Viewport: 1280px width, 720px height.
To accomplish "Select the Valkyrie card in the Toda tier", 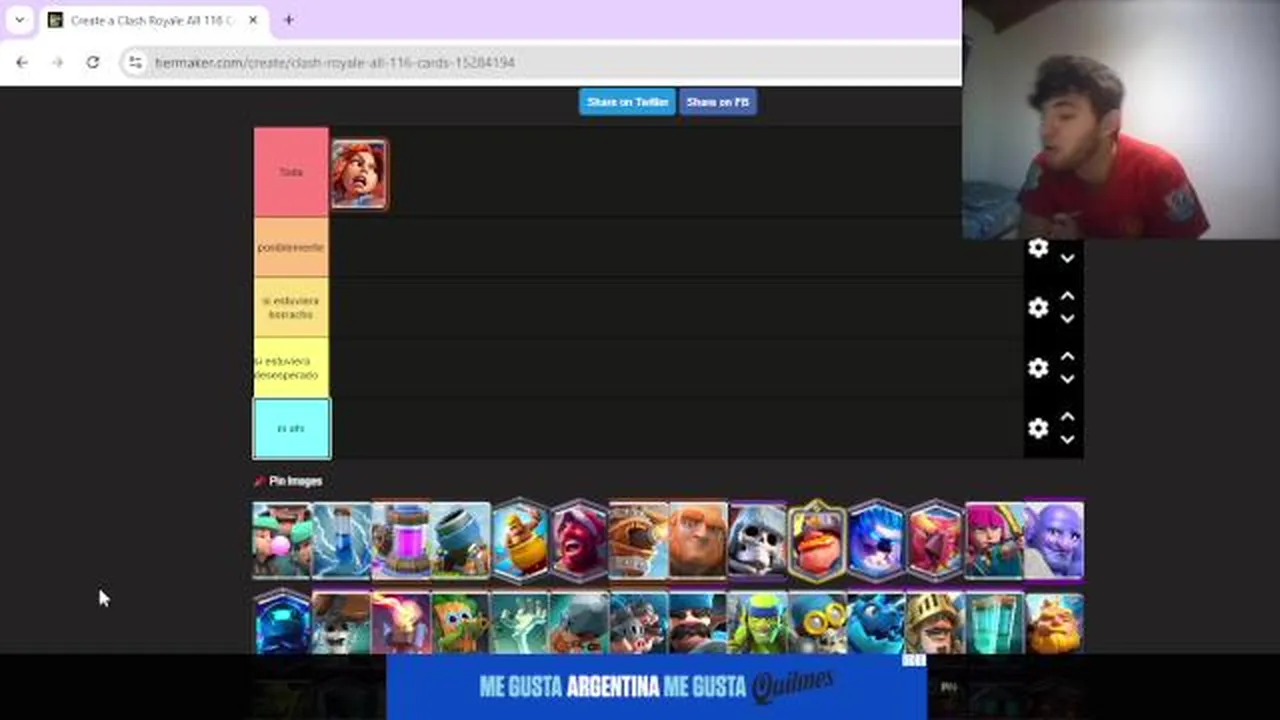I will [359, 174].
